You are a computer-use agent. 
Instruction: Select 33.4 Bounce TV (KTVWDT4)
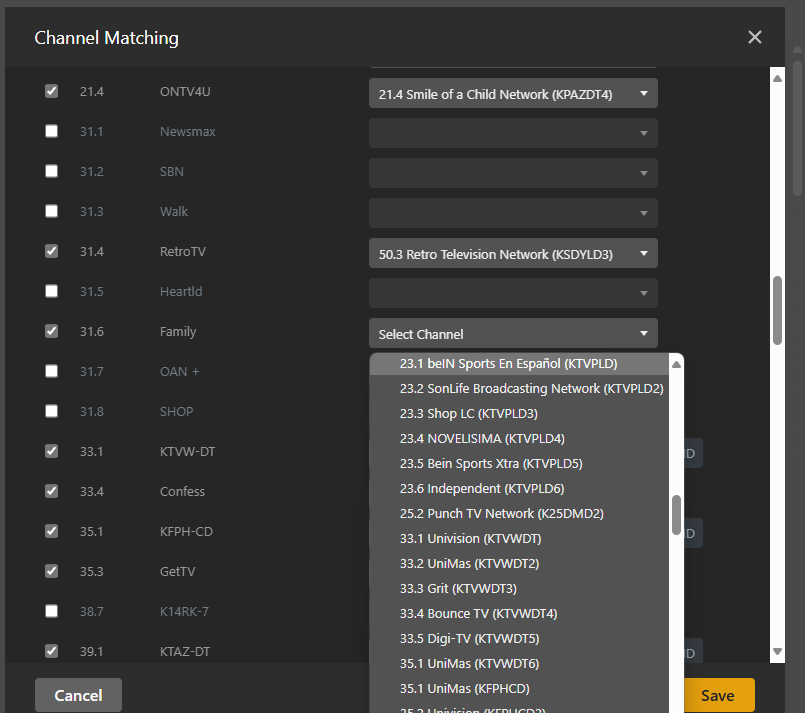point(519,614)
